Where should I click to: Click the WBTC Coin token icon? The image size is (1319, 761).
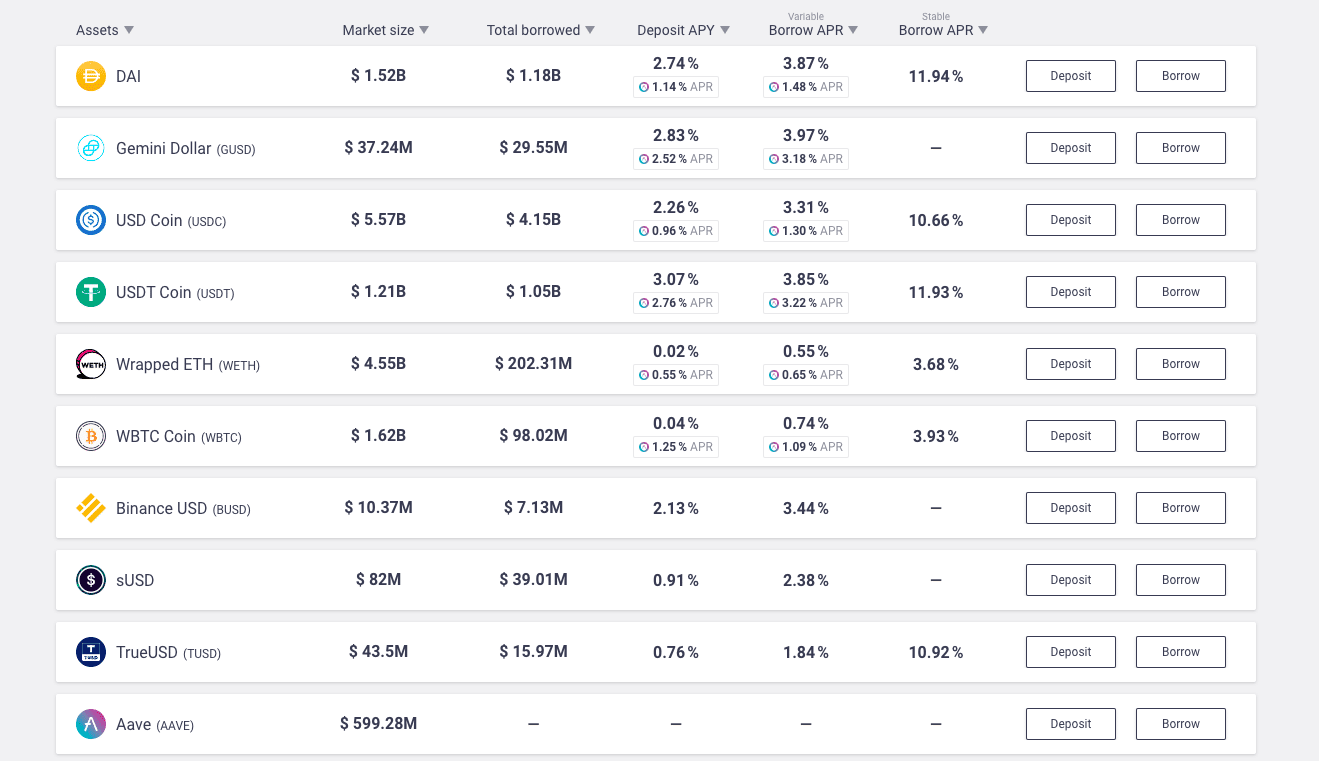(91, 436)
